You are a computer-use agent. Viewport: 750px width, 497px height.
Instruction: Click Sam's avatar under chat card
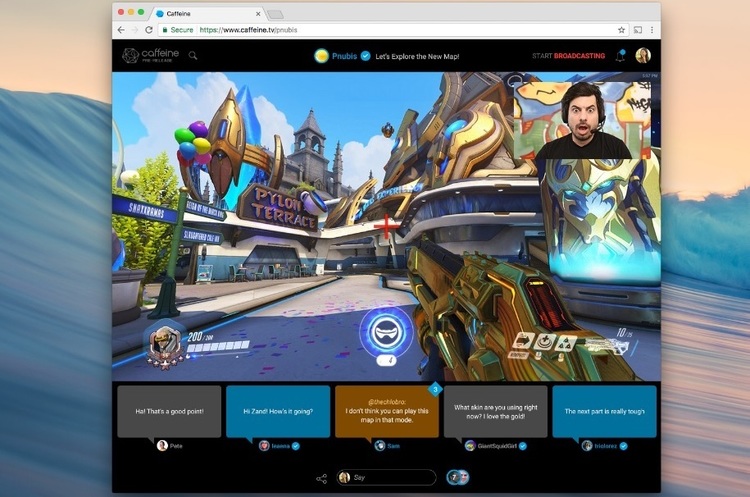coord(380,446)
